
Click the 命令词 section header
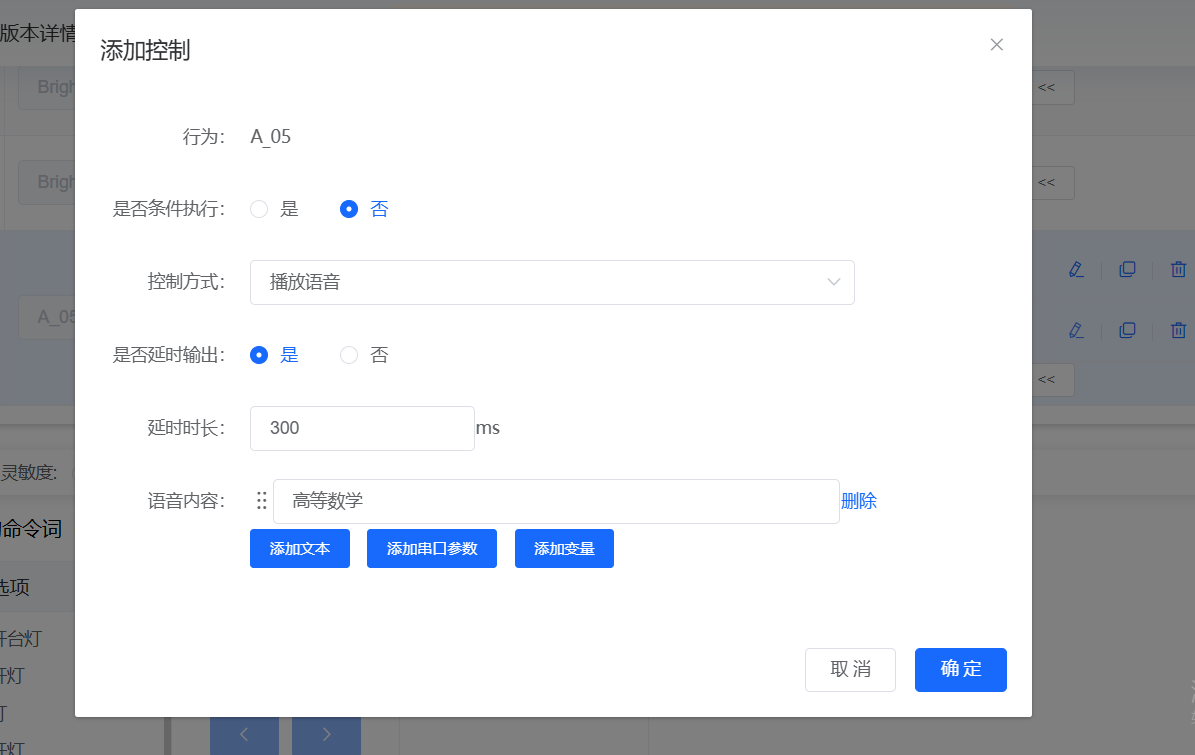click(30, 529)
